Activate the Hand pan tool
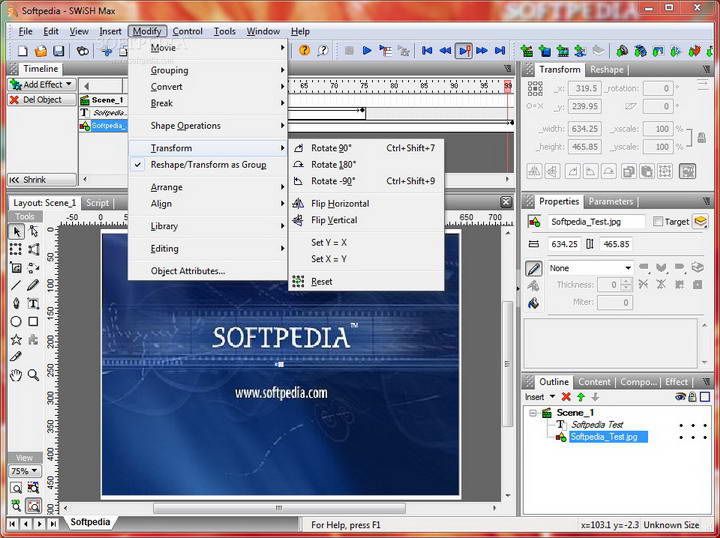Image resolution: width=720 pixels, height=538 pixels. [16, 375]
